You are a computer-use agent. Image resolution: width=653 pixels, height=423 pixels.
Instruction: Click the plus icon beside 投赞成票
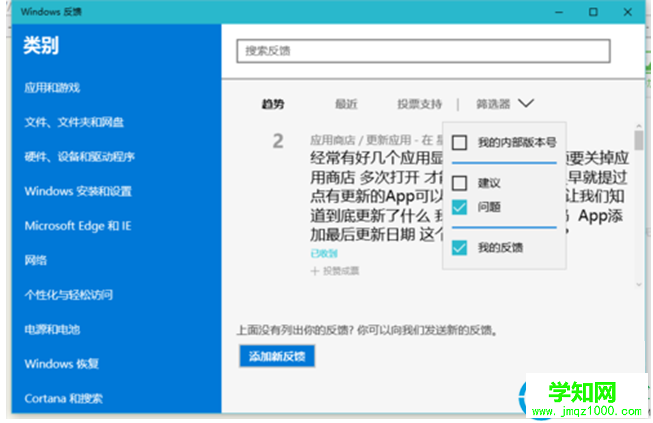315,271
